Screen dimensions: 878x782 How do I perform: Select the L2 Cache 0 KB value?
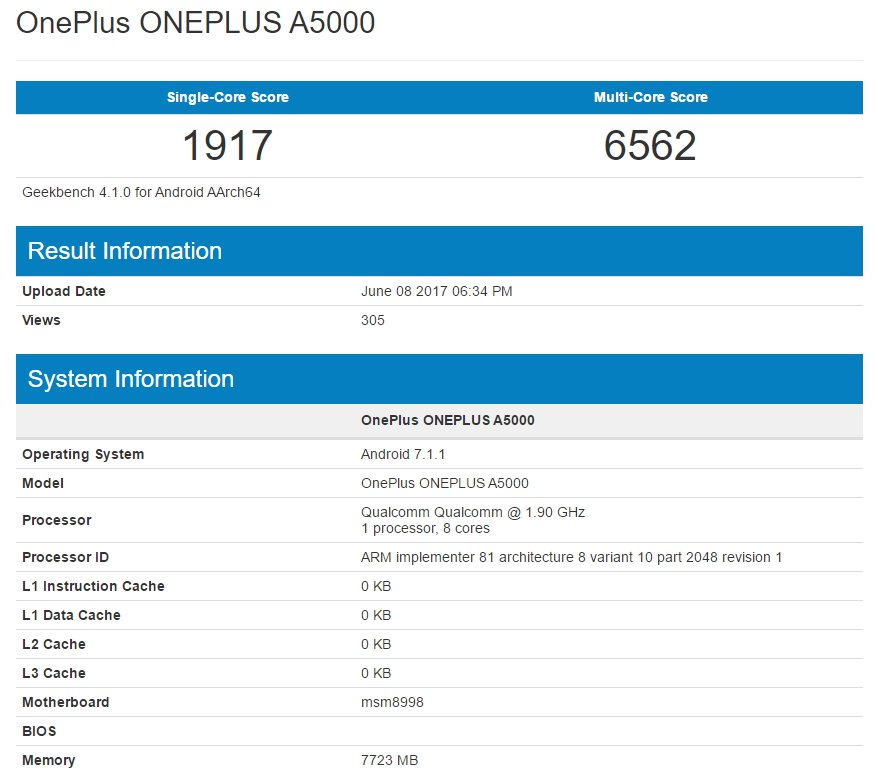(376, 645)
